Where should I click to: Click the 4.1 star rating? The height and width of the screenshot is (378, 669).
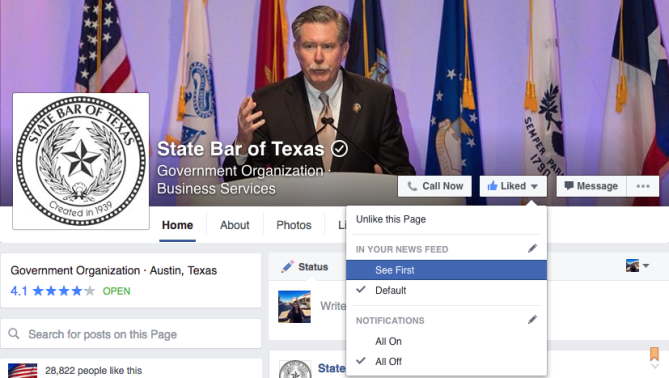[52, 291]
